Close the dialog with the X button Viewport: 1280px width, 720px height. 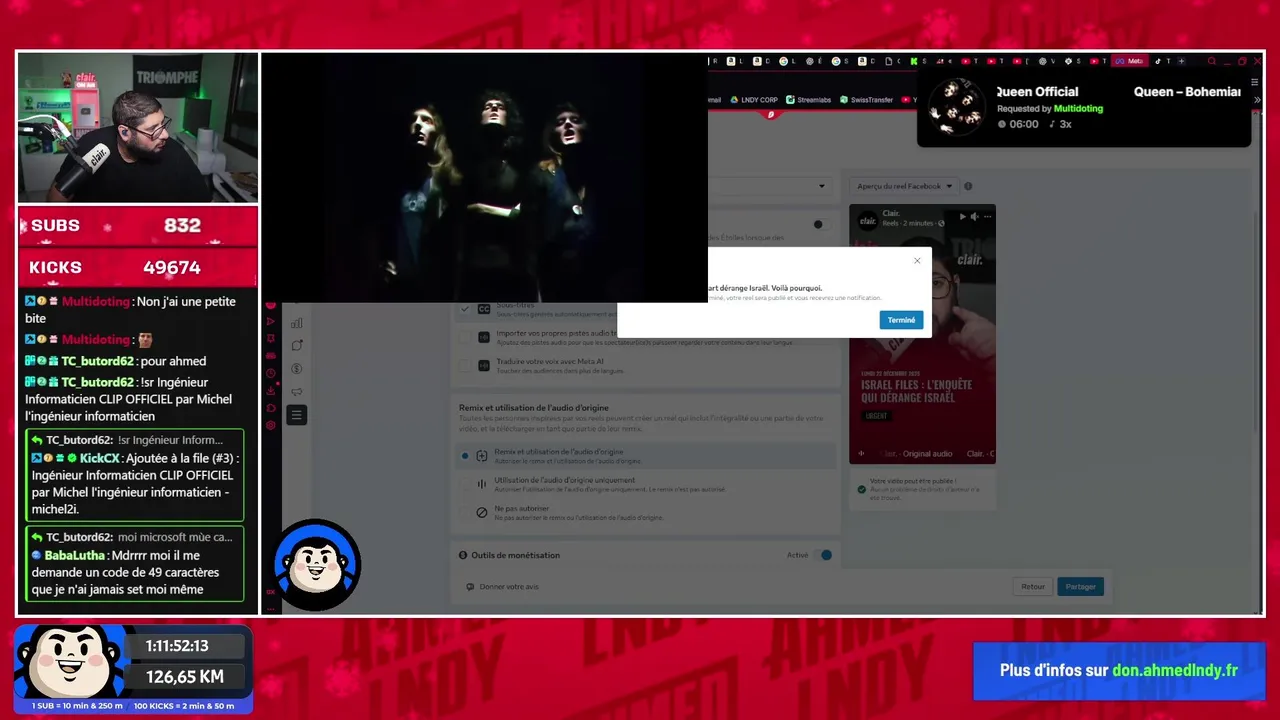[x=917, y=261]
